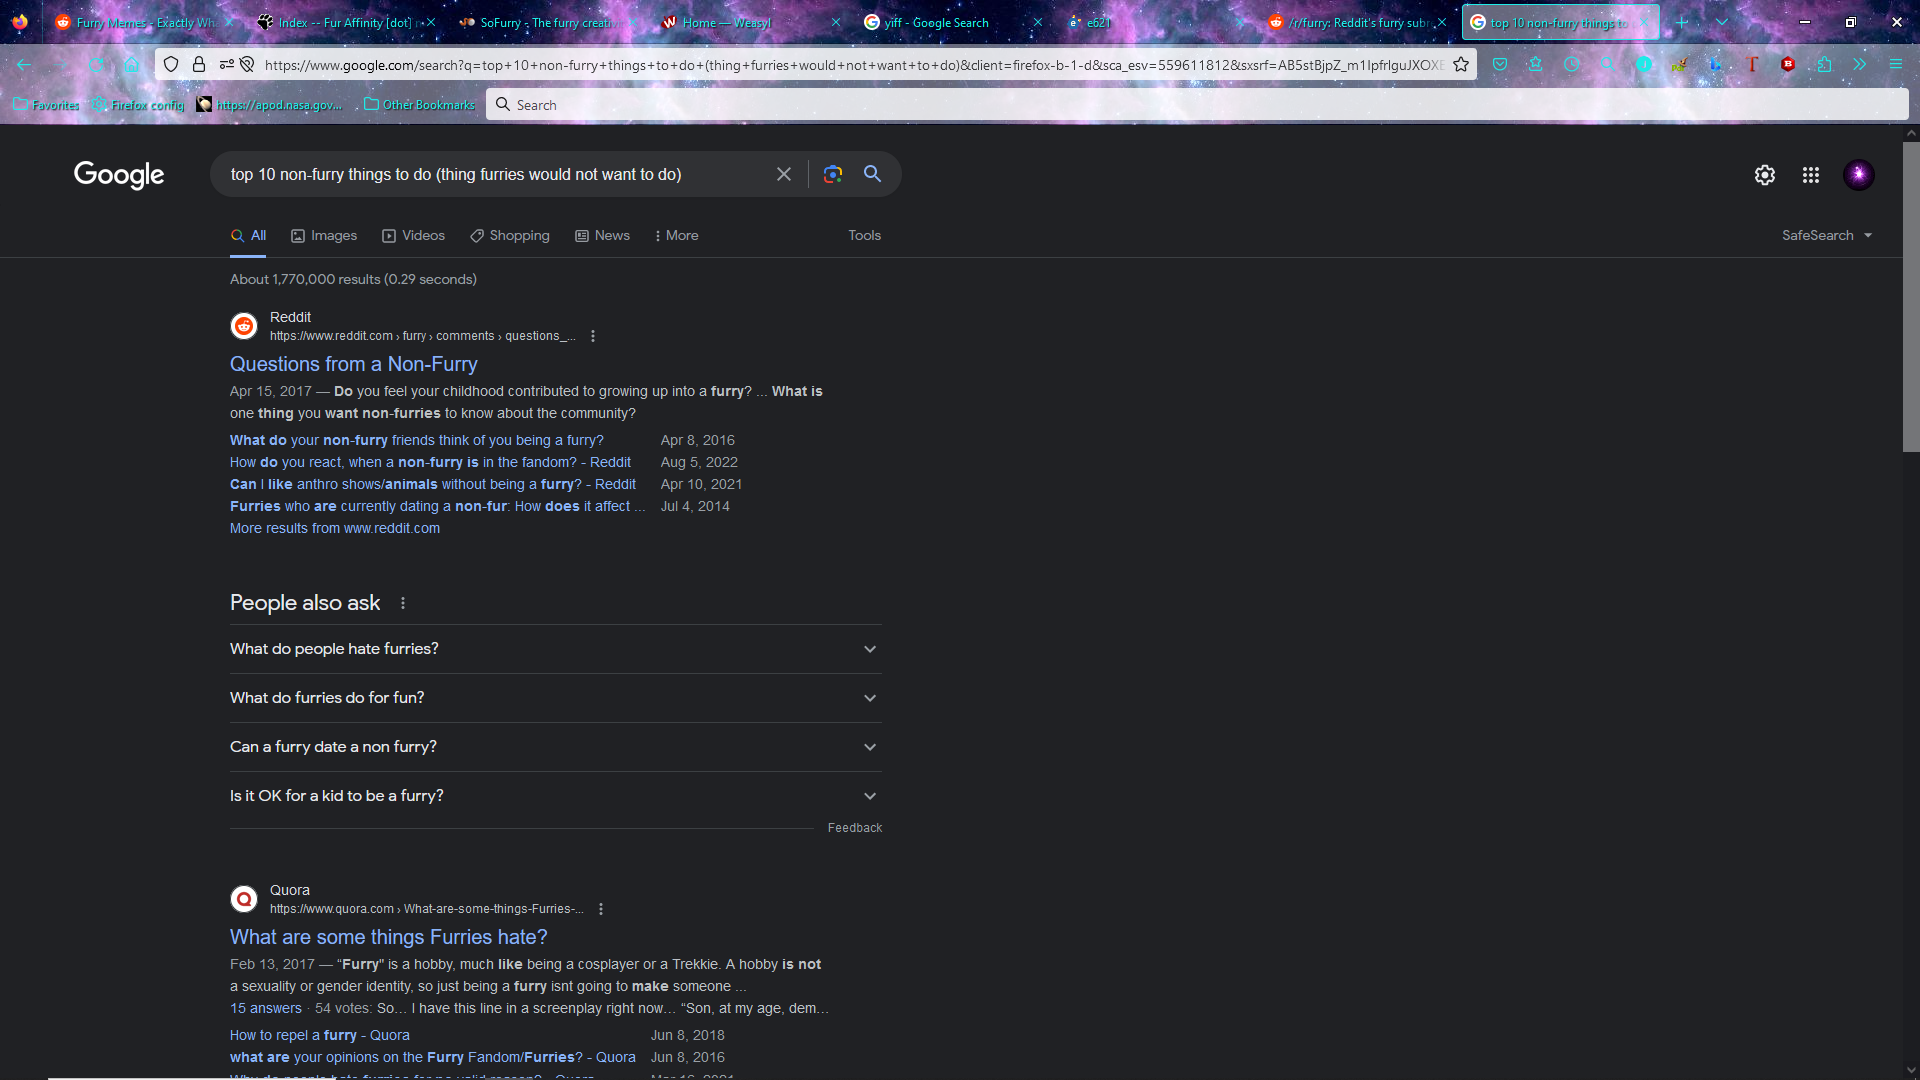
Task: Open the Google apps grid
Action: pyautogui.click(x=1811, y=175)
